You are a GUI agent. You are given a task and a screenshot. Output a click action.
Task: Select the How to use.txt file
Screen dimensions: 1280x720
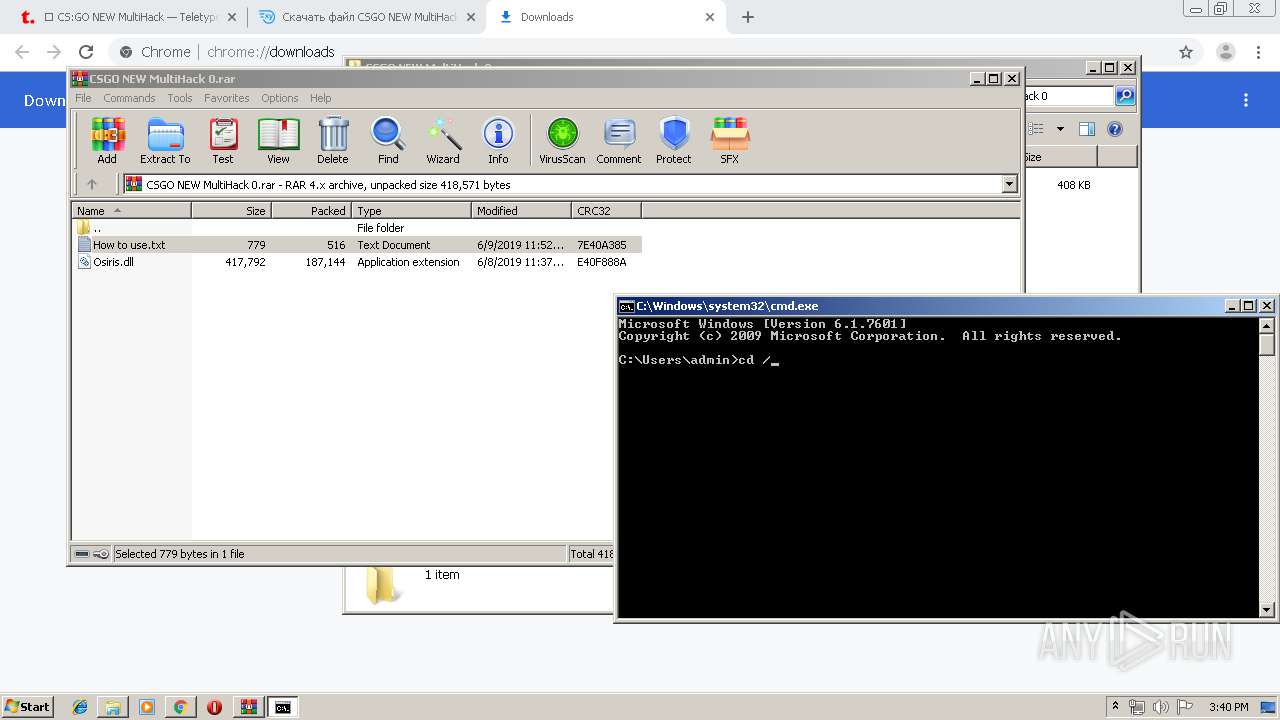(357, 245)
